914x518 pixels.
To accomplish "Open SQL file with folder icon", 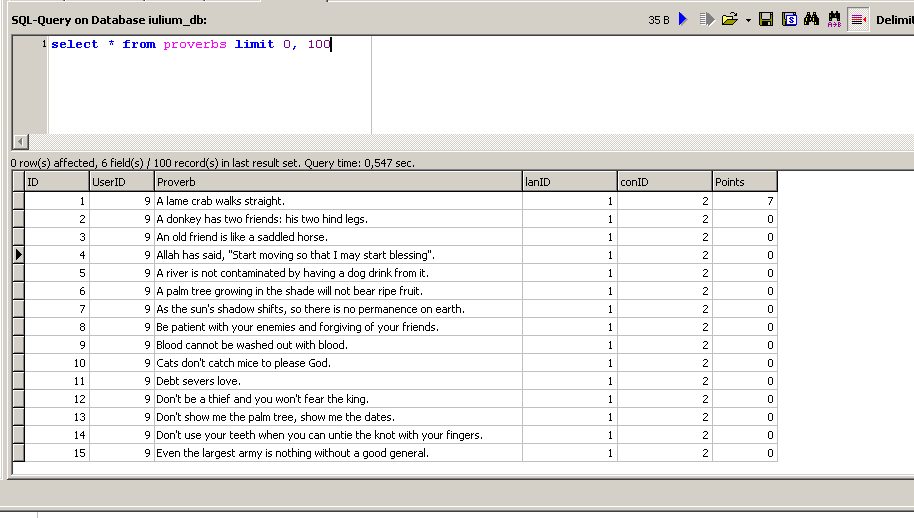I will [730, 19].
